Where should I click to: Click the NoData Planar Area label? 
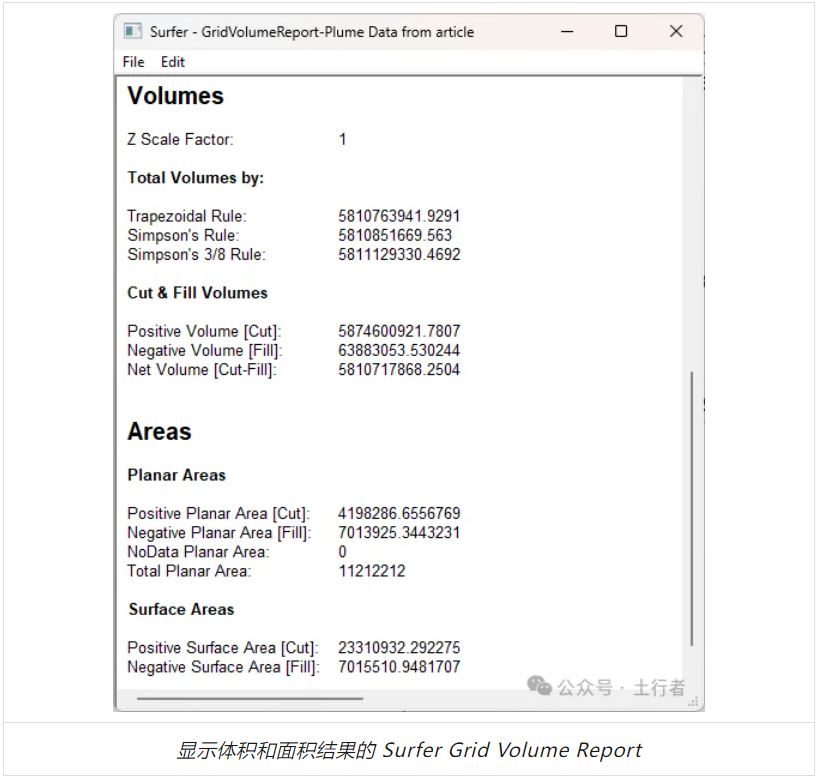point(198,552)
